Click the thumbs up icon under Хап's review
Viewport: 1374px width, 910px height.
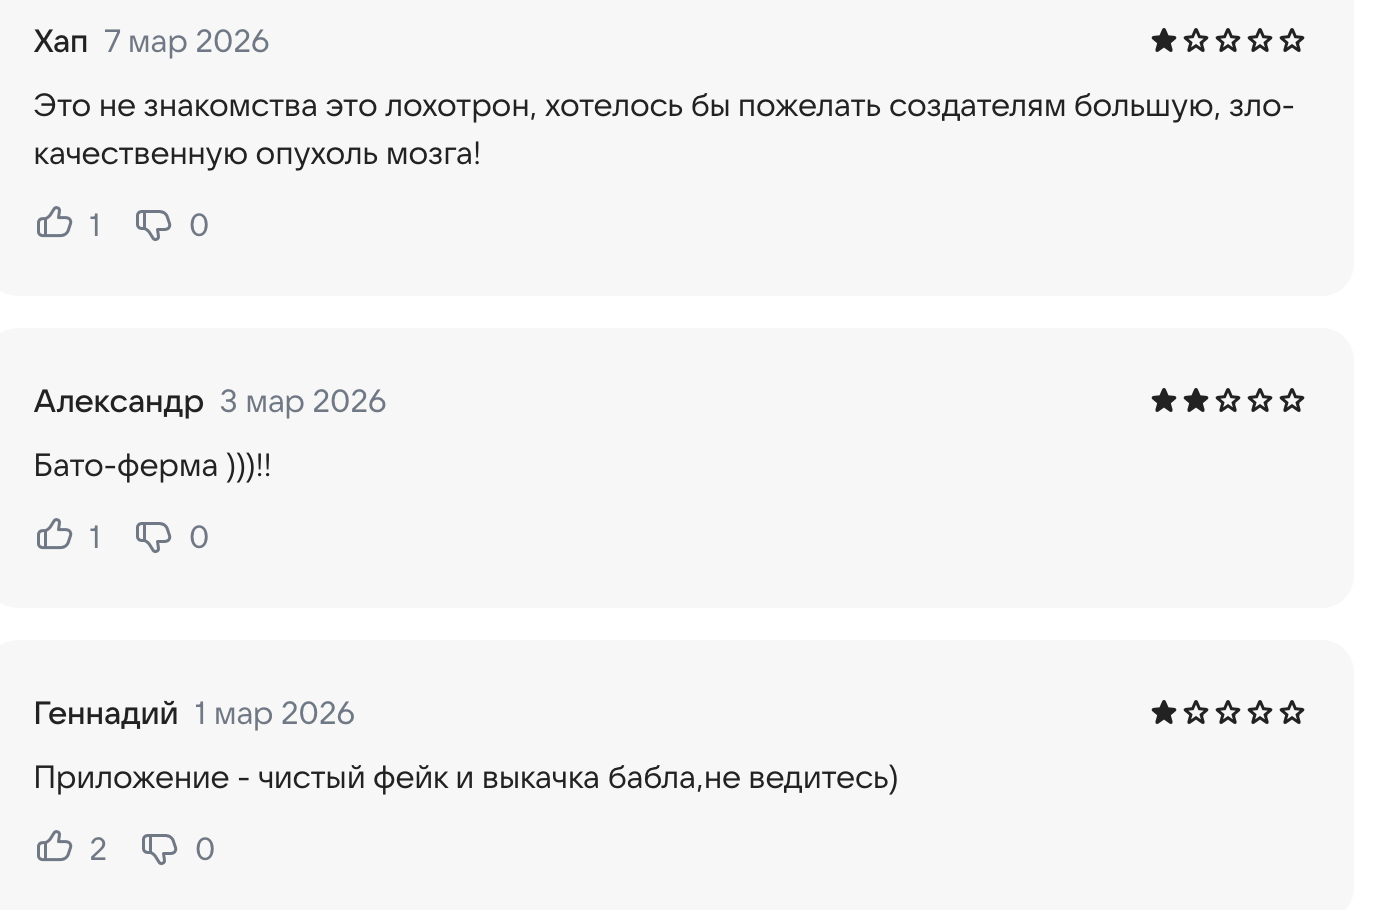pos(54,223)
